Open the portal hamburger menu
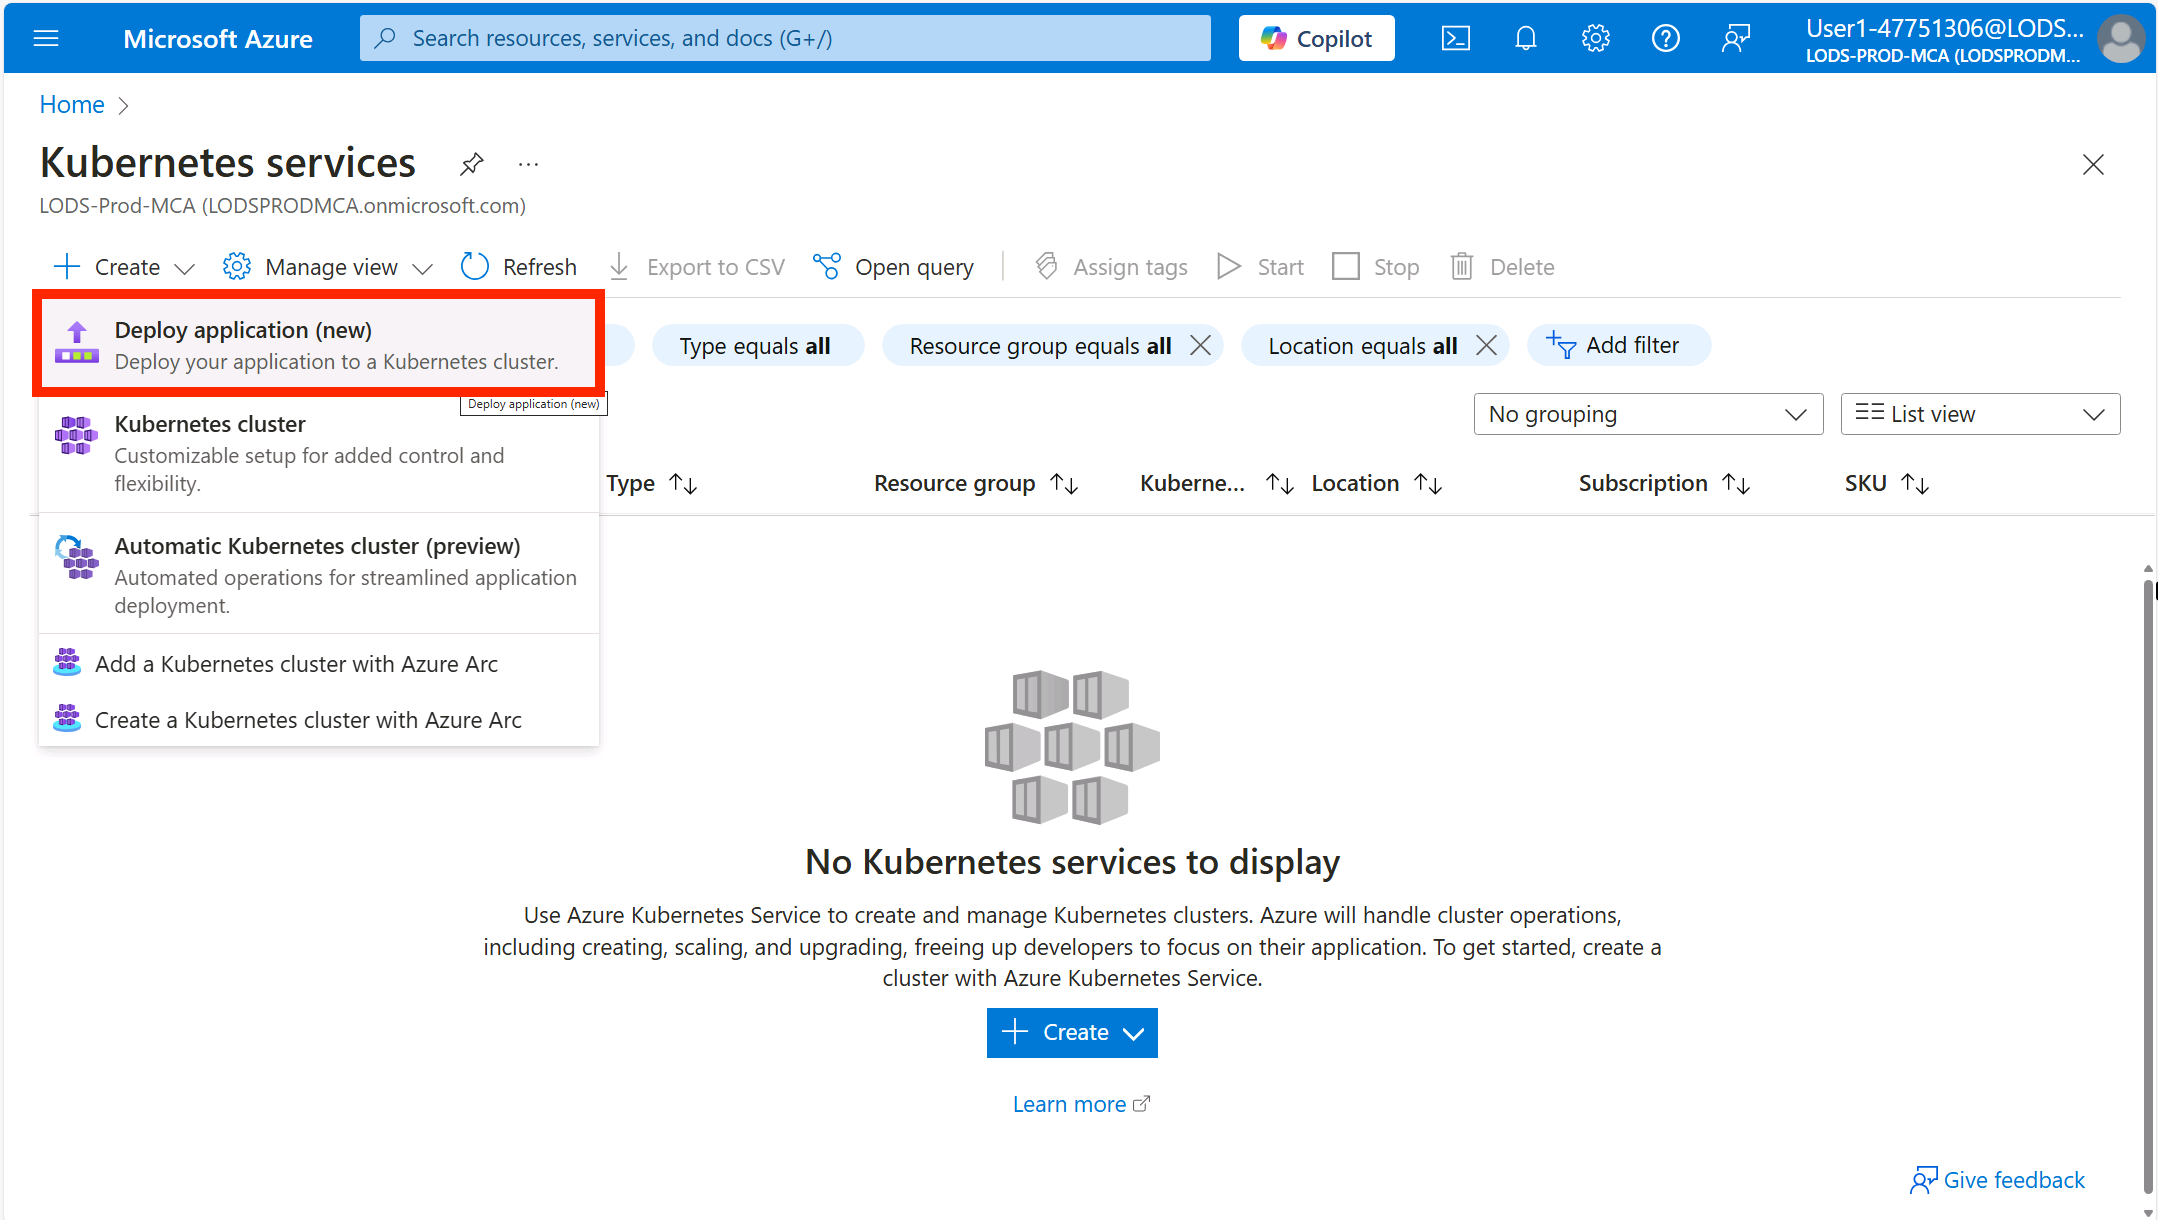Image resolution: width=2158 pixels, height=1220 pixels. pyautogui.click(x=46, y=38)
